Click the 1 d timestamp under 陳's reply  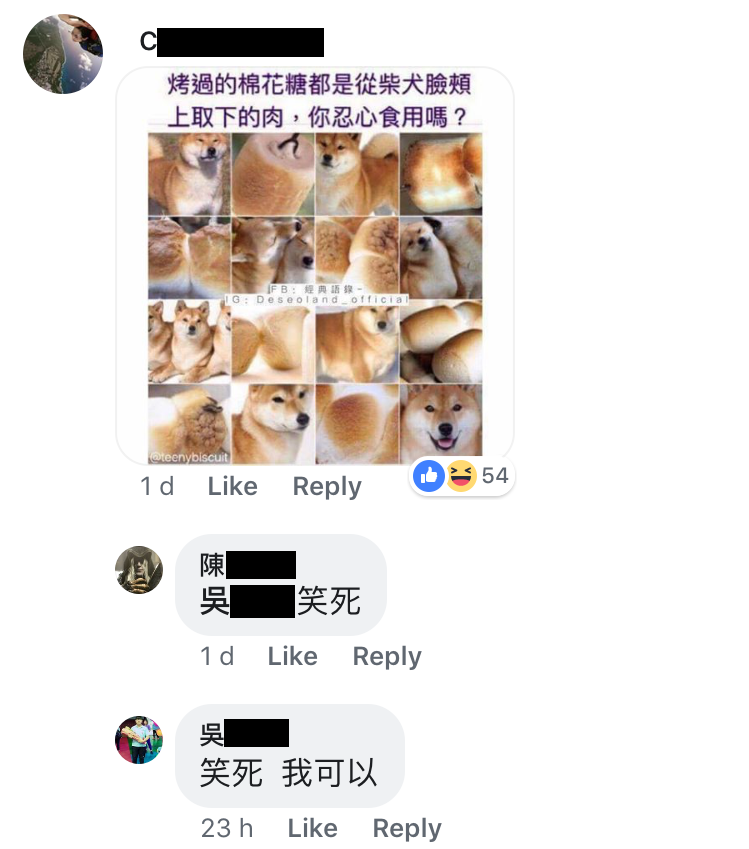(x=217, y=656)
